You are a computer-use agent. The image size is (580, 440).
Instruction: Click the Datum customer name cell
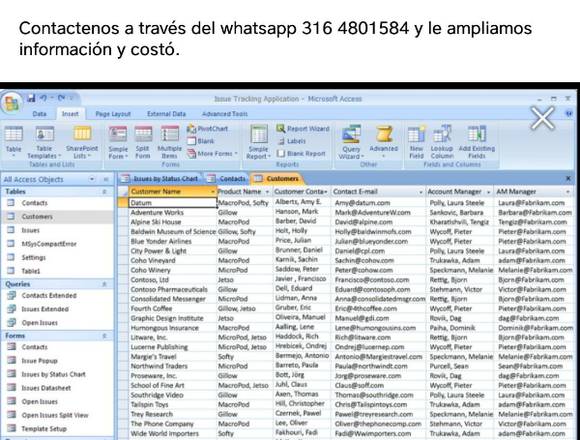point(173,203)
